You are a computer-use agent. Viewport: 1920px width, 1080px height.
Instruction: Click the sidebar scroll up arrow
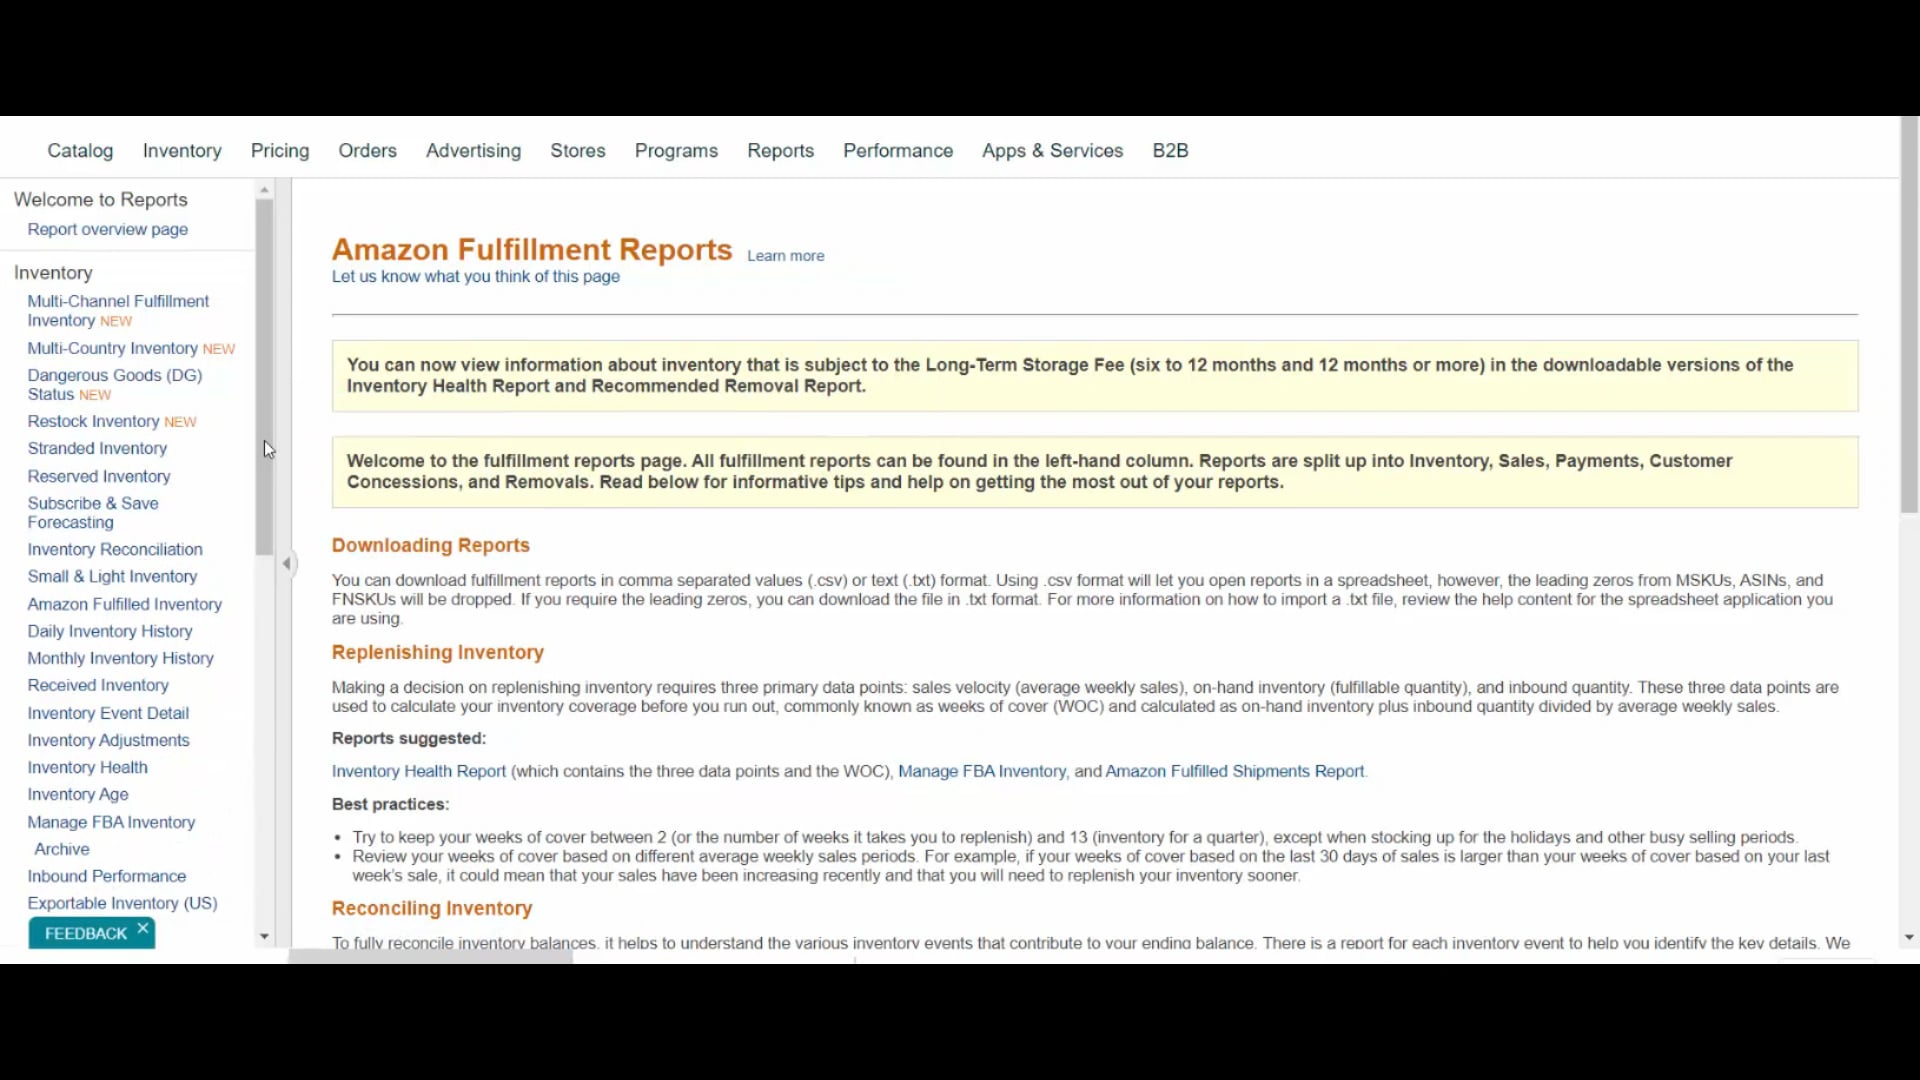pyautogui.click(x=264, y=190)
